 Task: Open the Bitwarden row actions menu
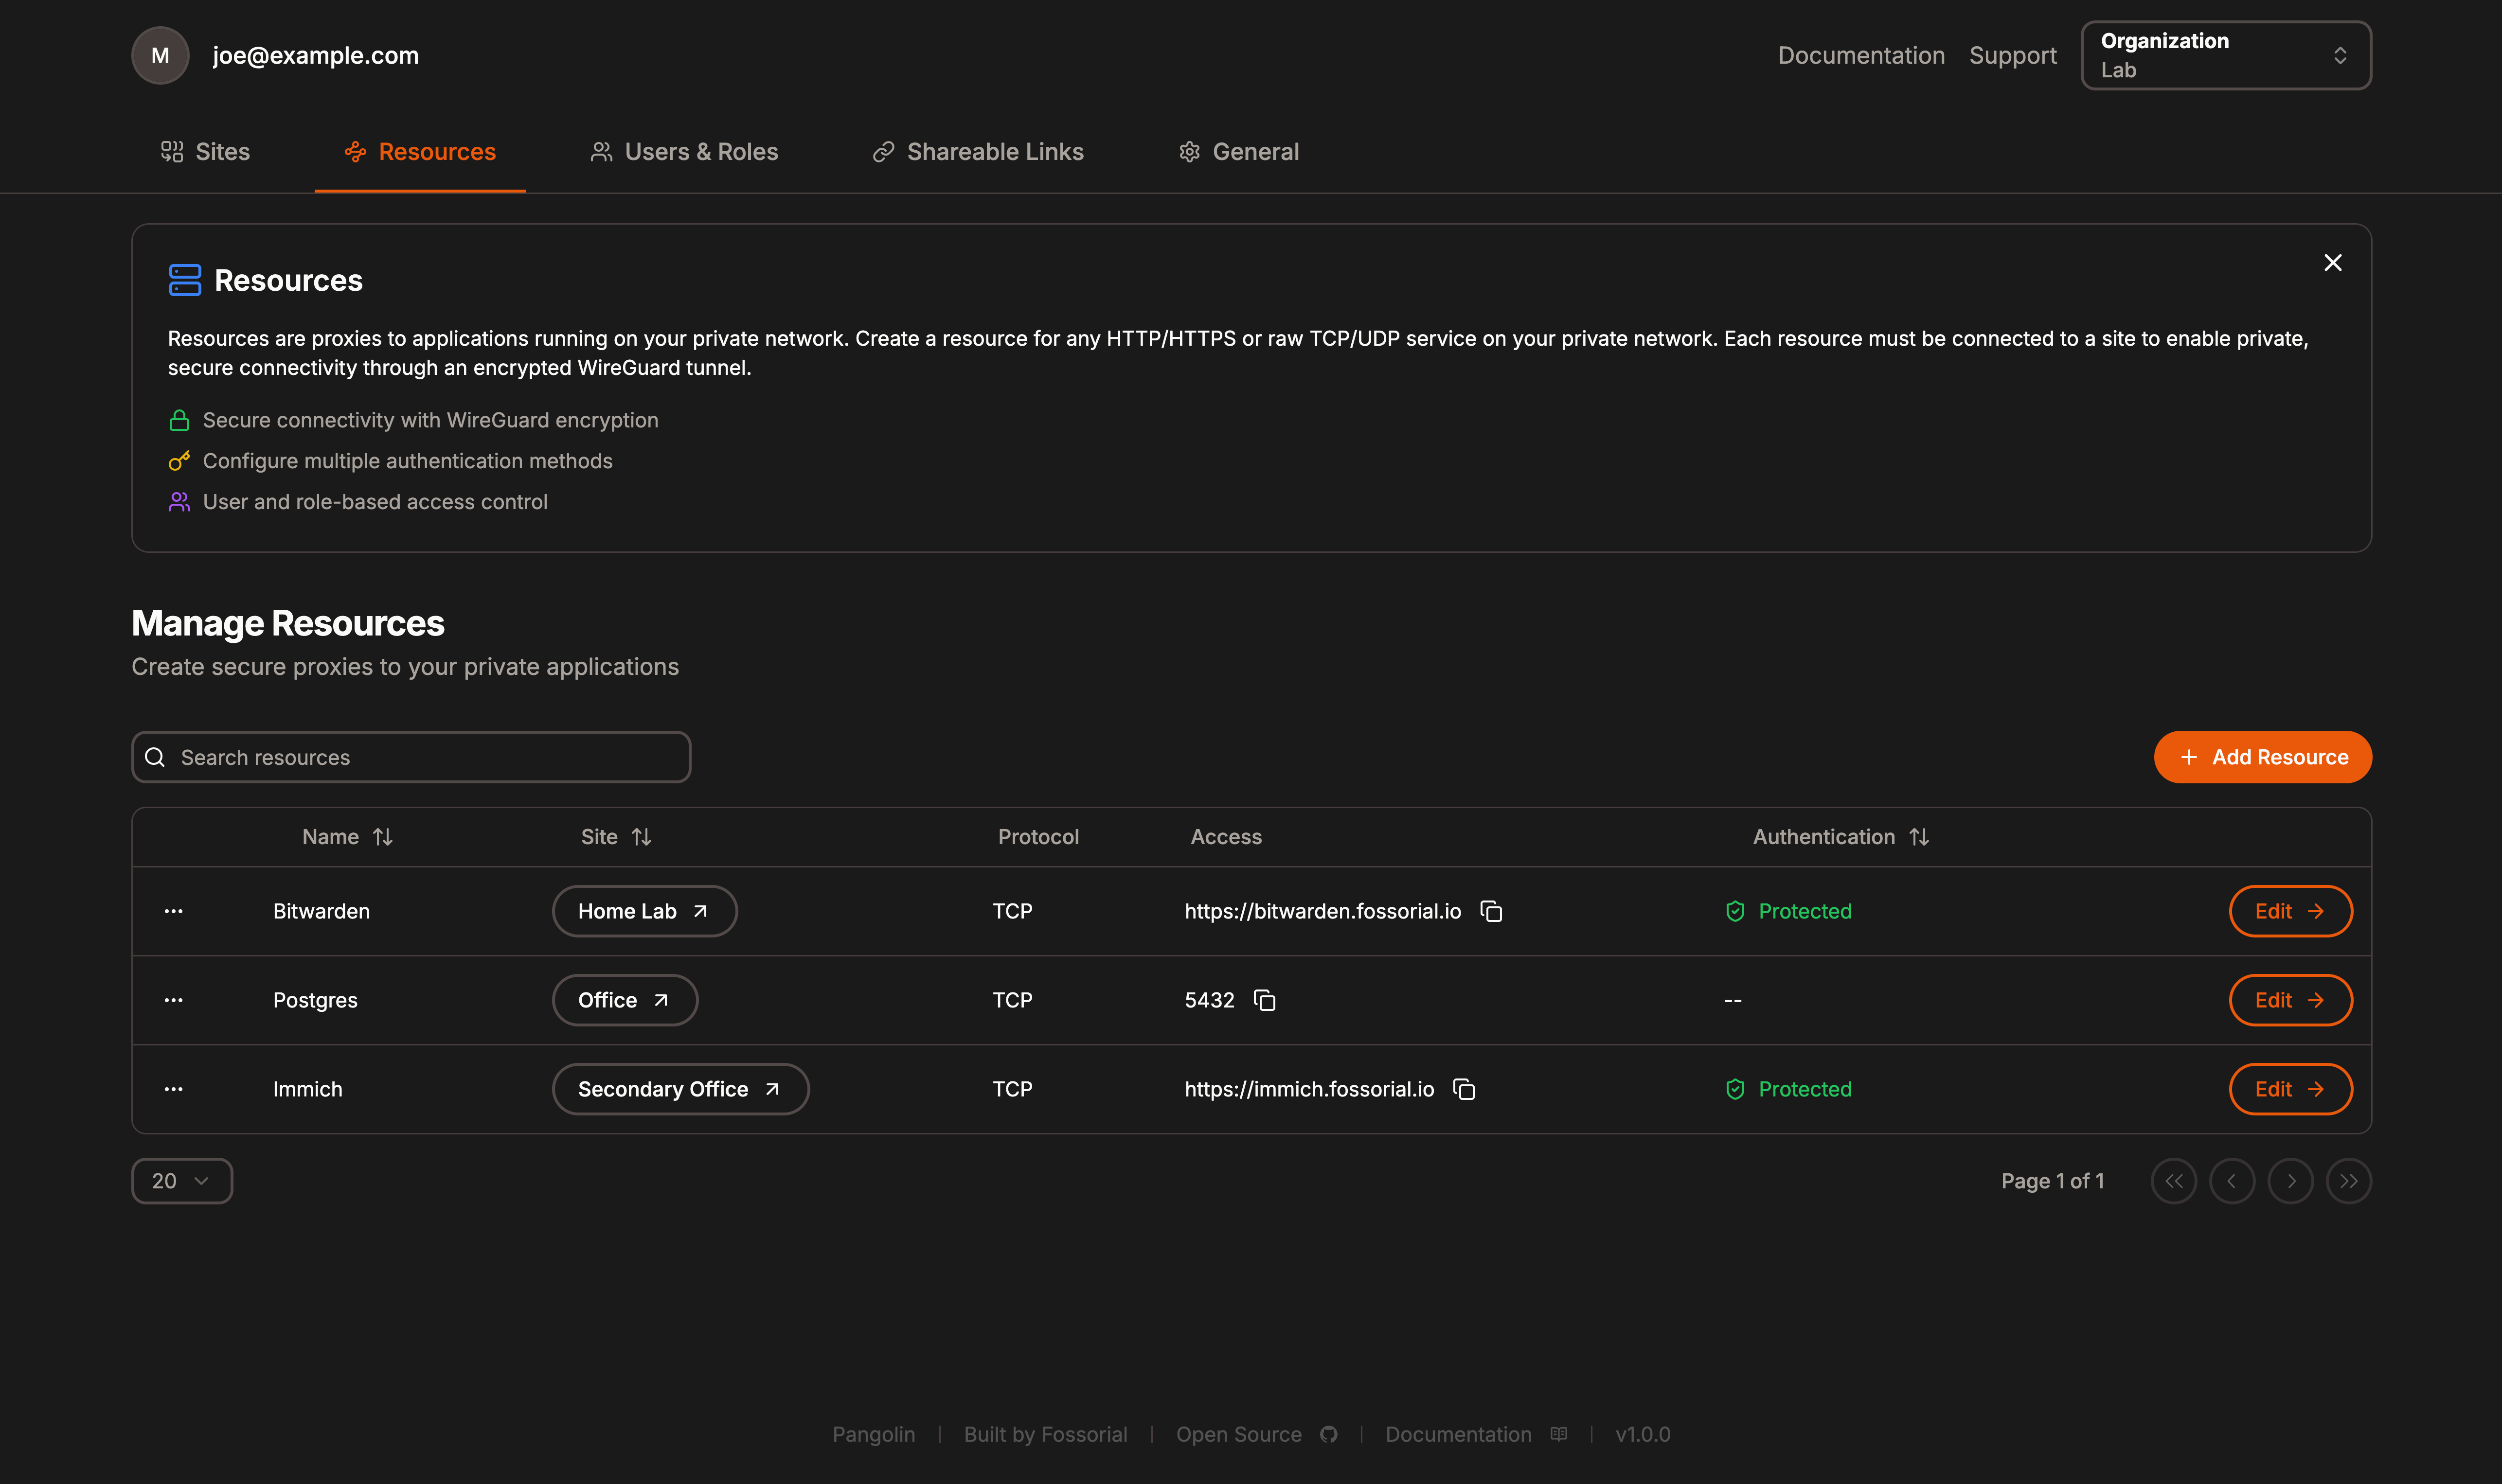click(x=173, y=911)
